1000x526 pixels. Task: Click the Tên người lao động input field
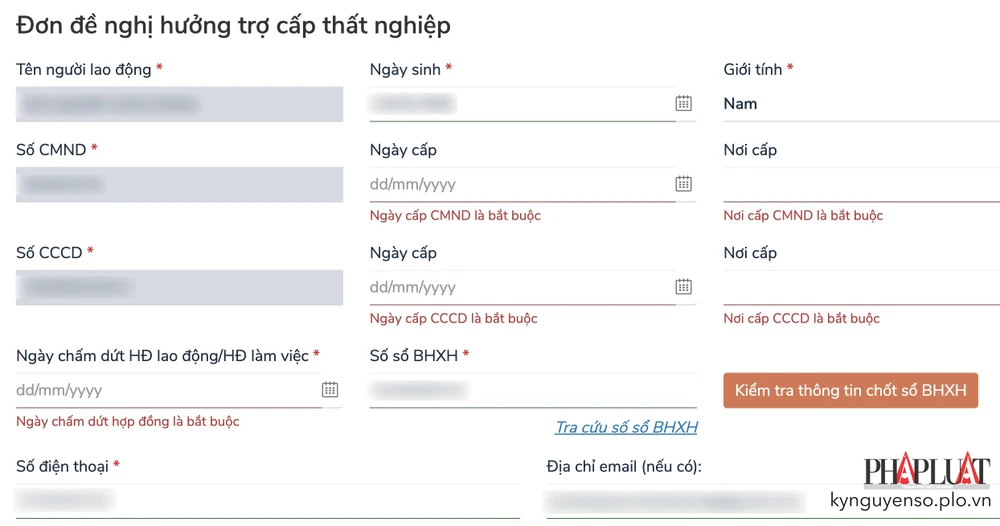pyautogui.click(x=180, y=104)
